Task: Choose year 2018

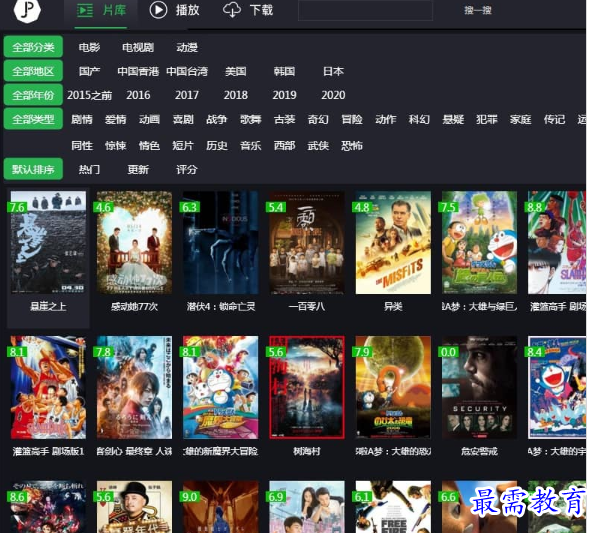Action: 236,95
